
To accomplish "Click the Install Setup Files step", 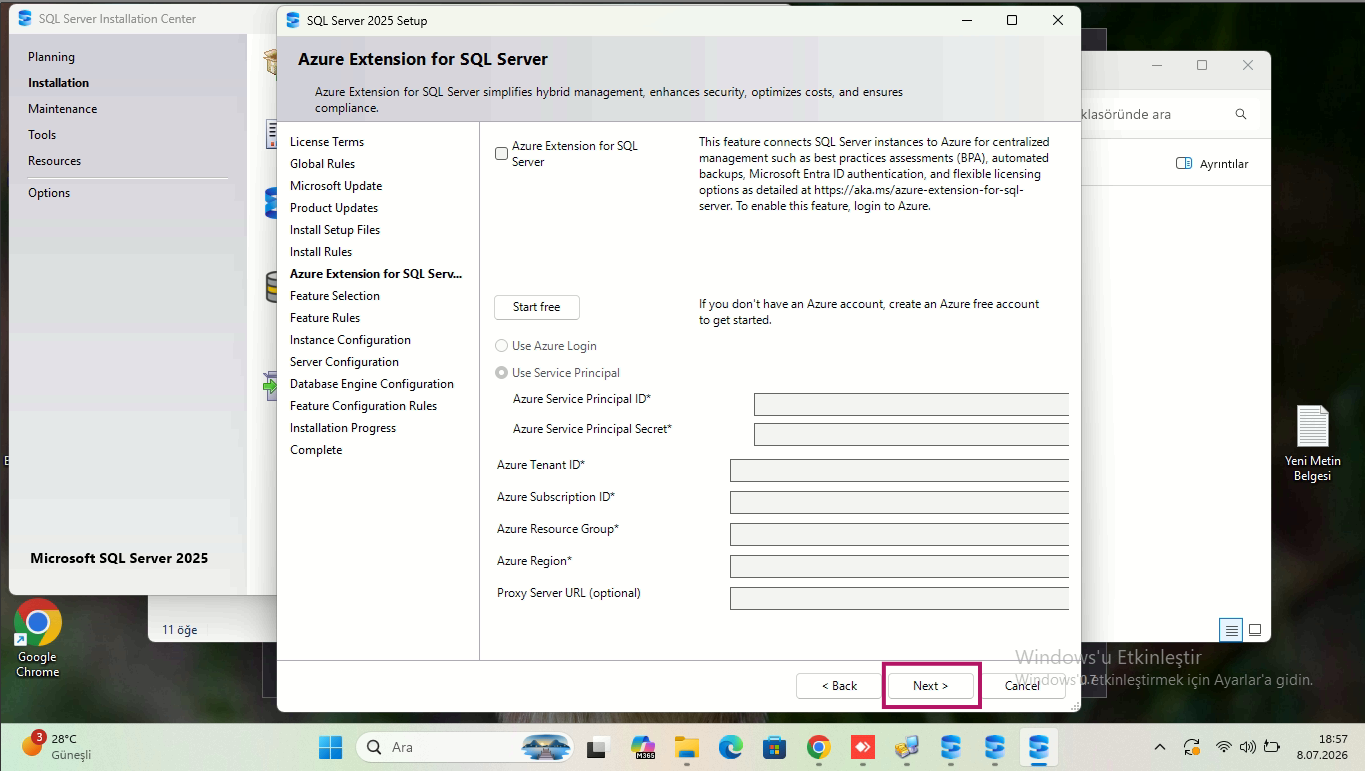I will [x=335, y=230].
